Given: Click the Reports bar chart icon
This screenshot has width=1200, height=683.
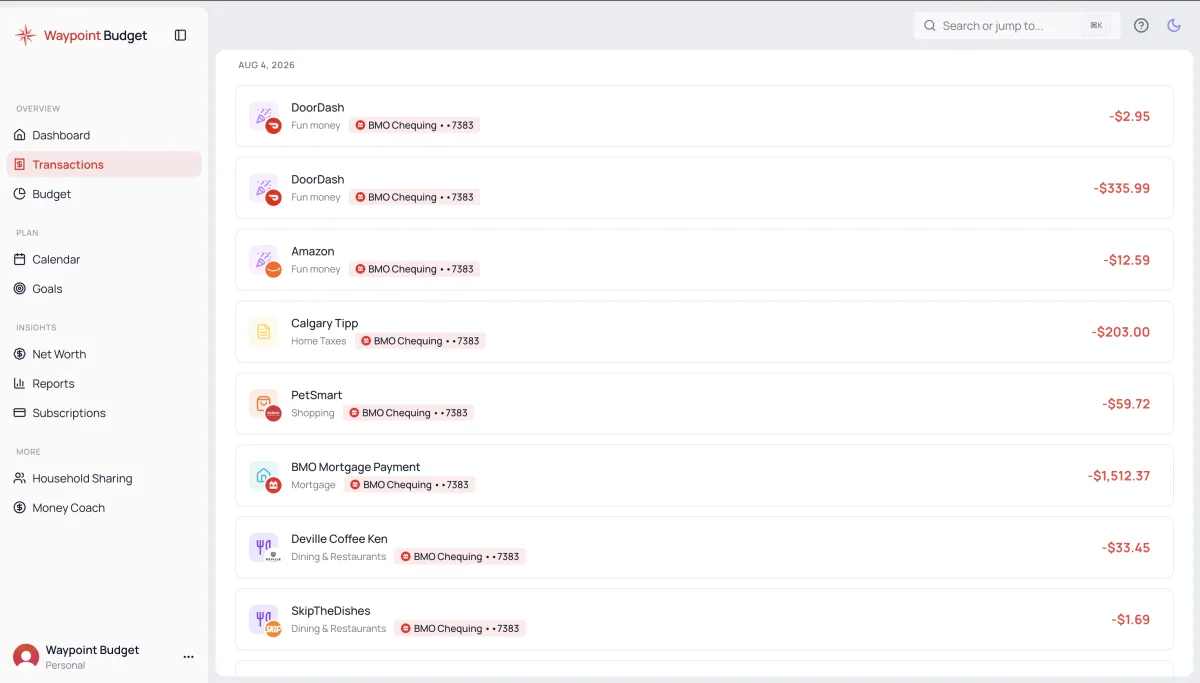Looking at the screenshot, I should 20,383.
